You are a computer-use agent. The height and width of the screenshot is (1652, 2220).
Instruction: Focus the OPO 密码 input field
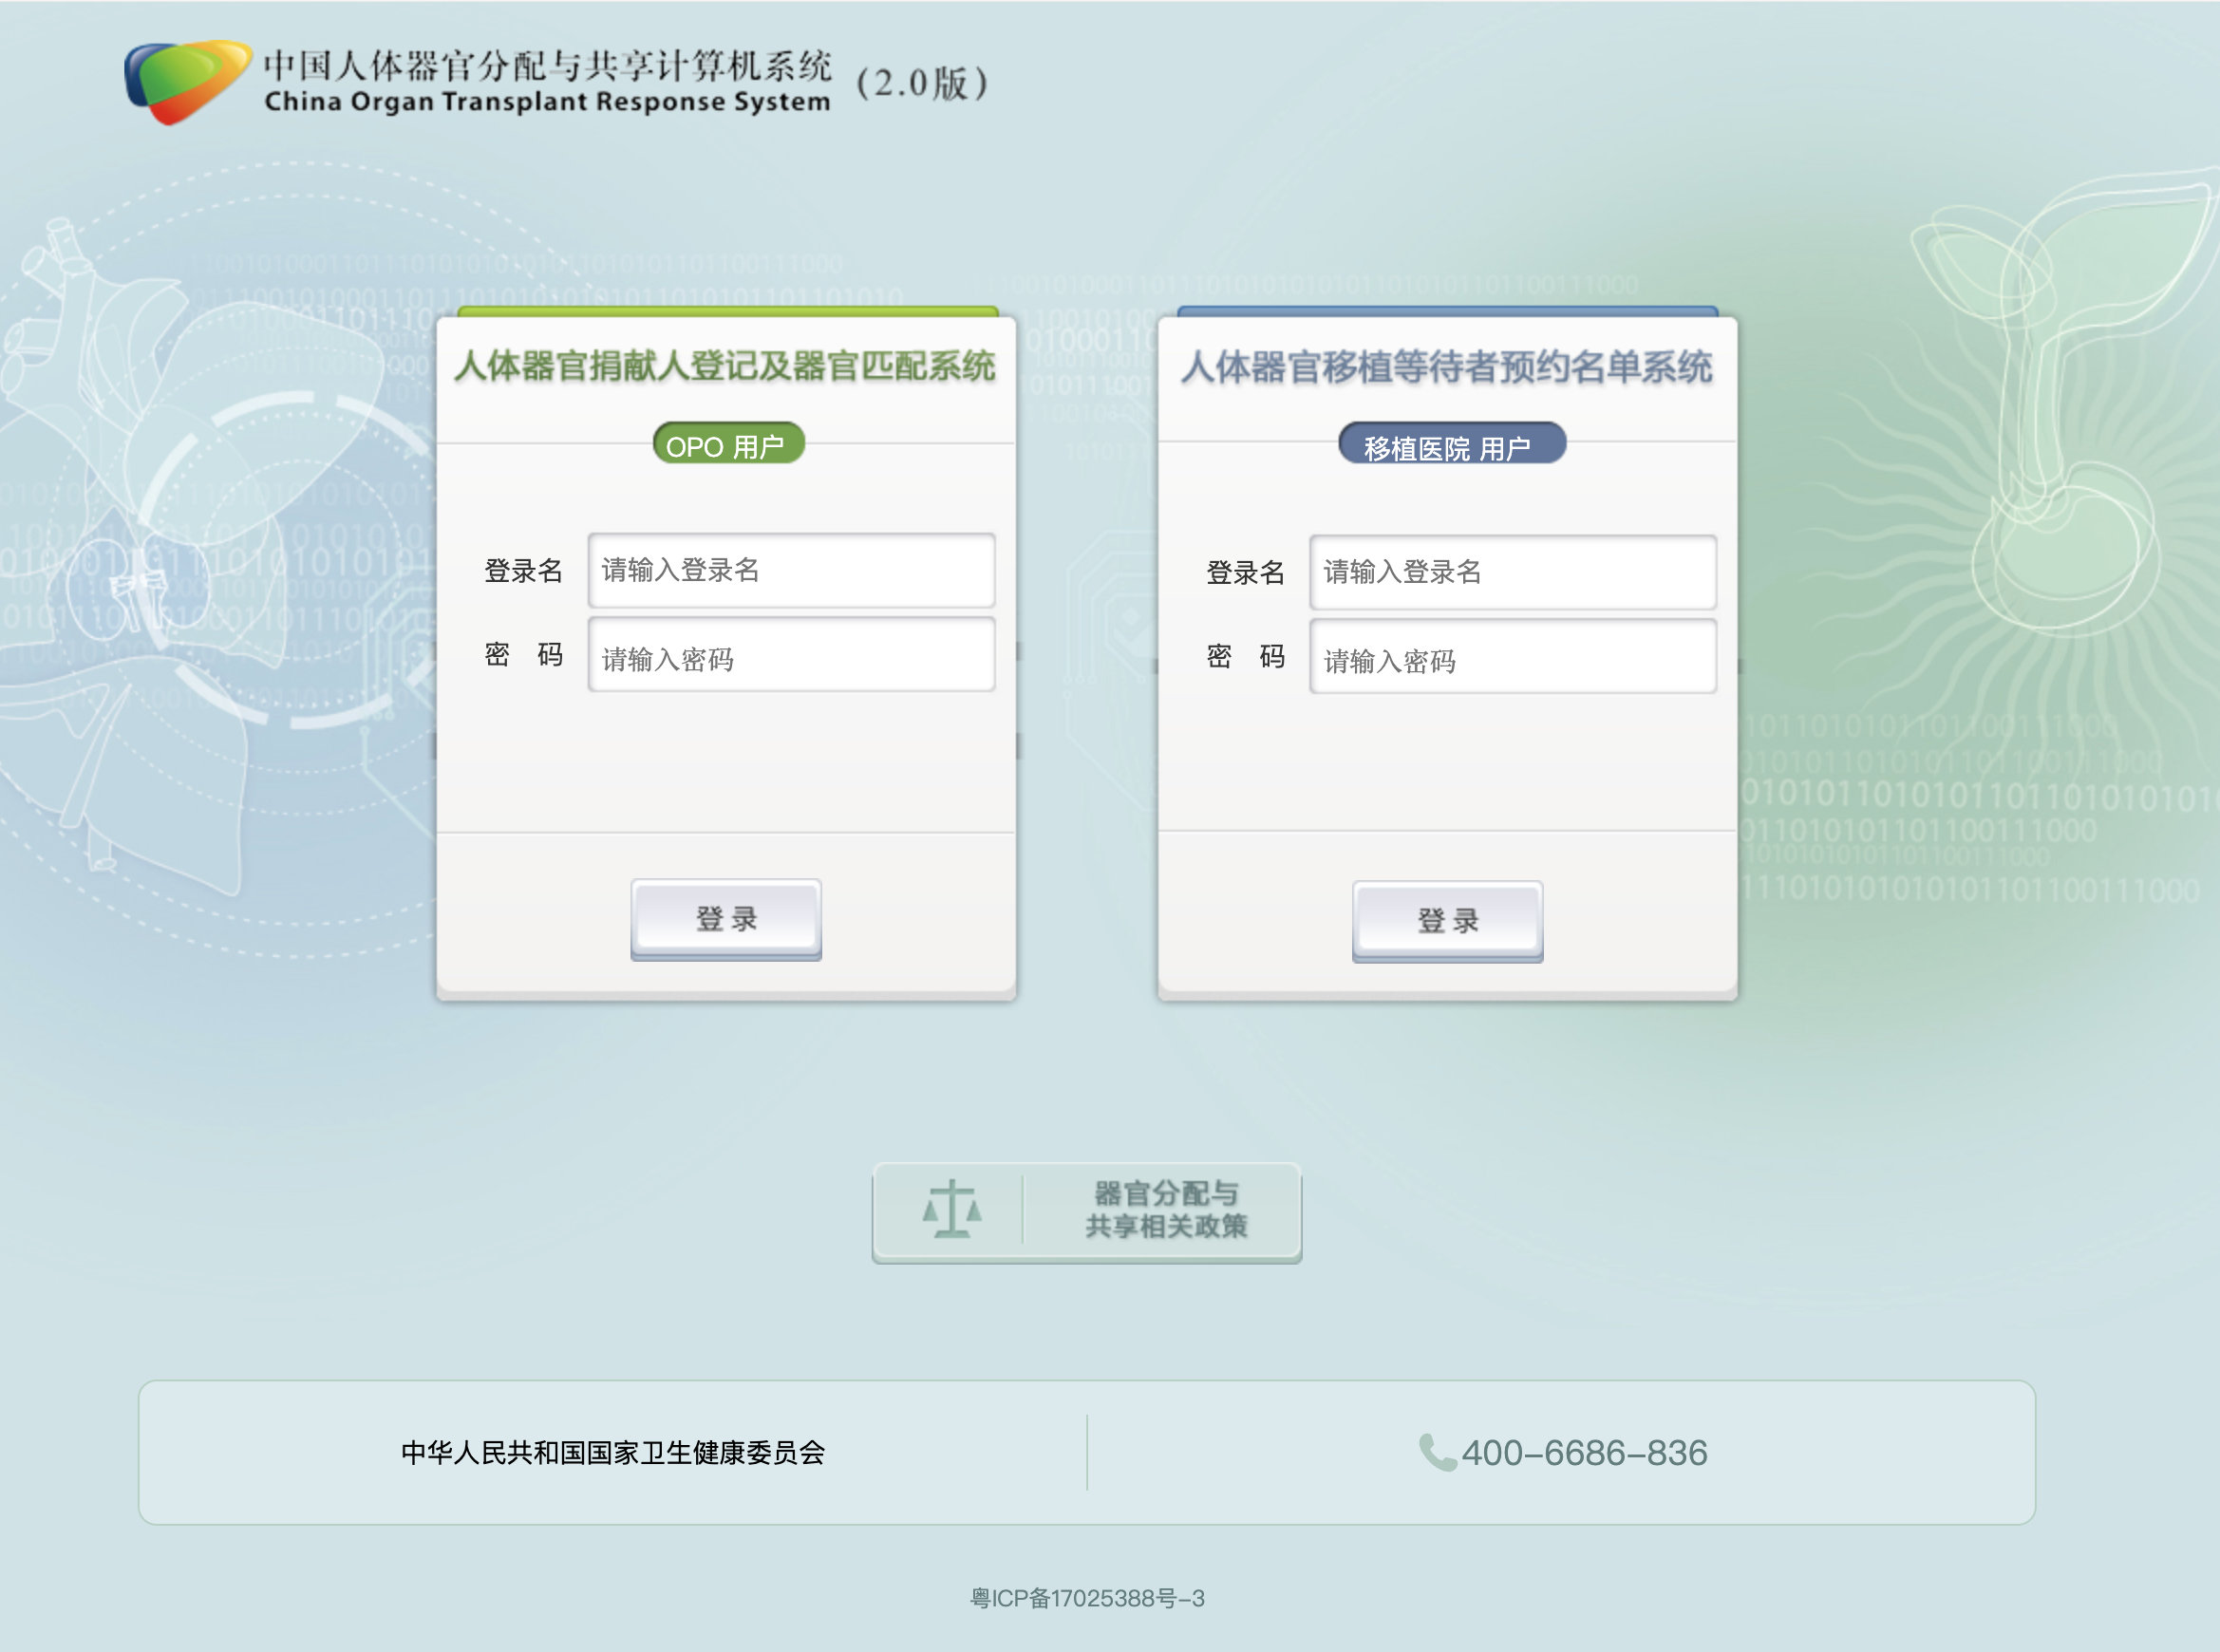click(791, 656)
